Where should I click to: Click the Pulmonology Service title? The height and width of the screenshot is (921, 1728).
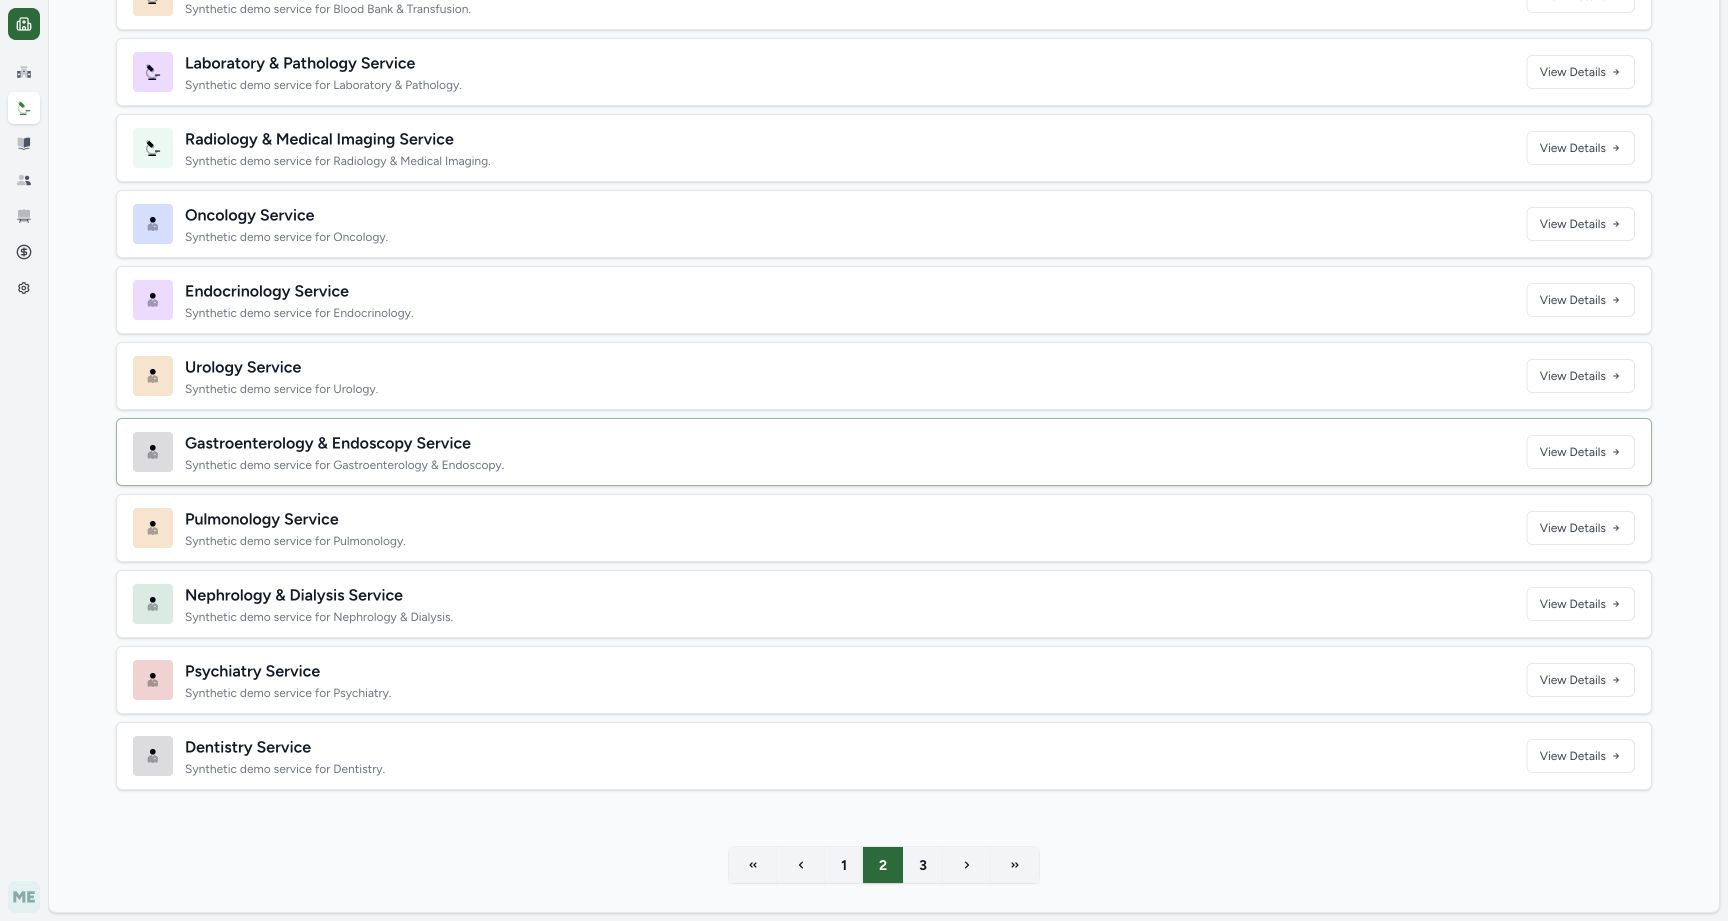pos(262,519)
